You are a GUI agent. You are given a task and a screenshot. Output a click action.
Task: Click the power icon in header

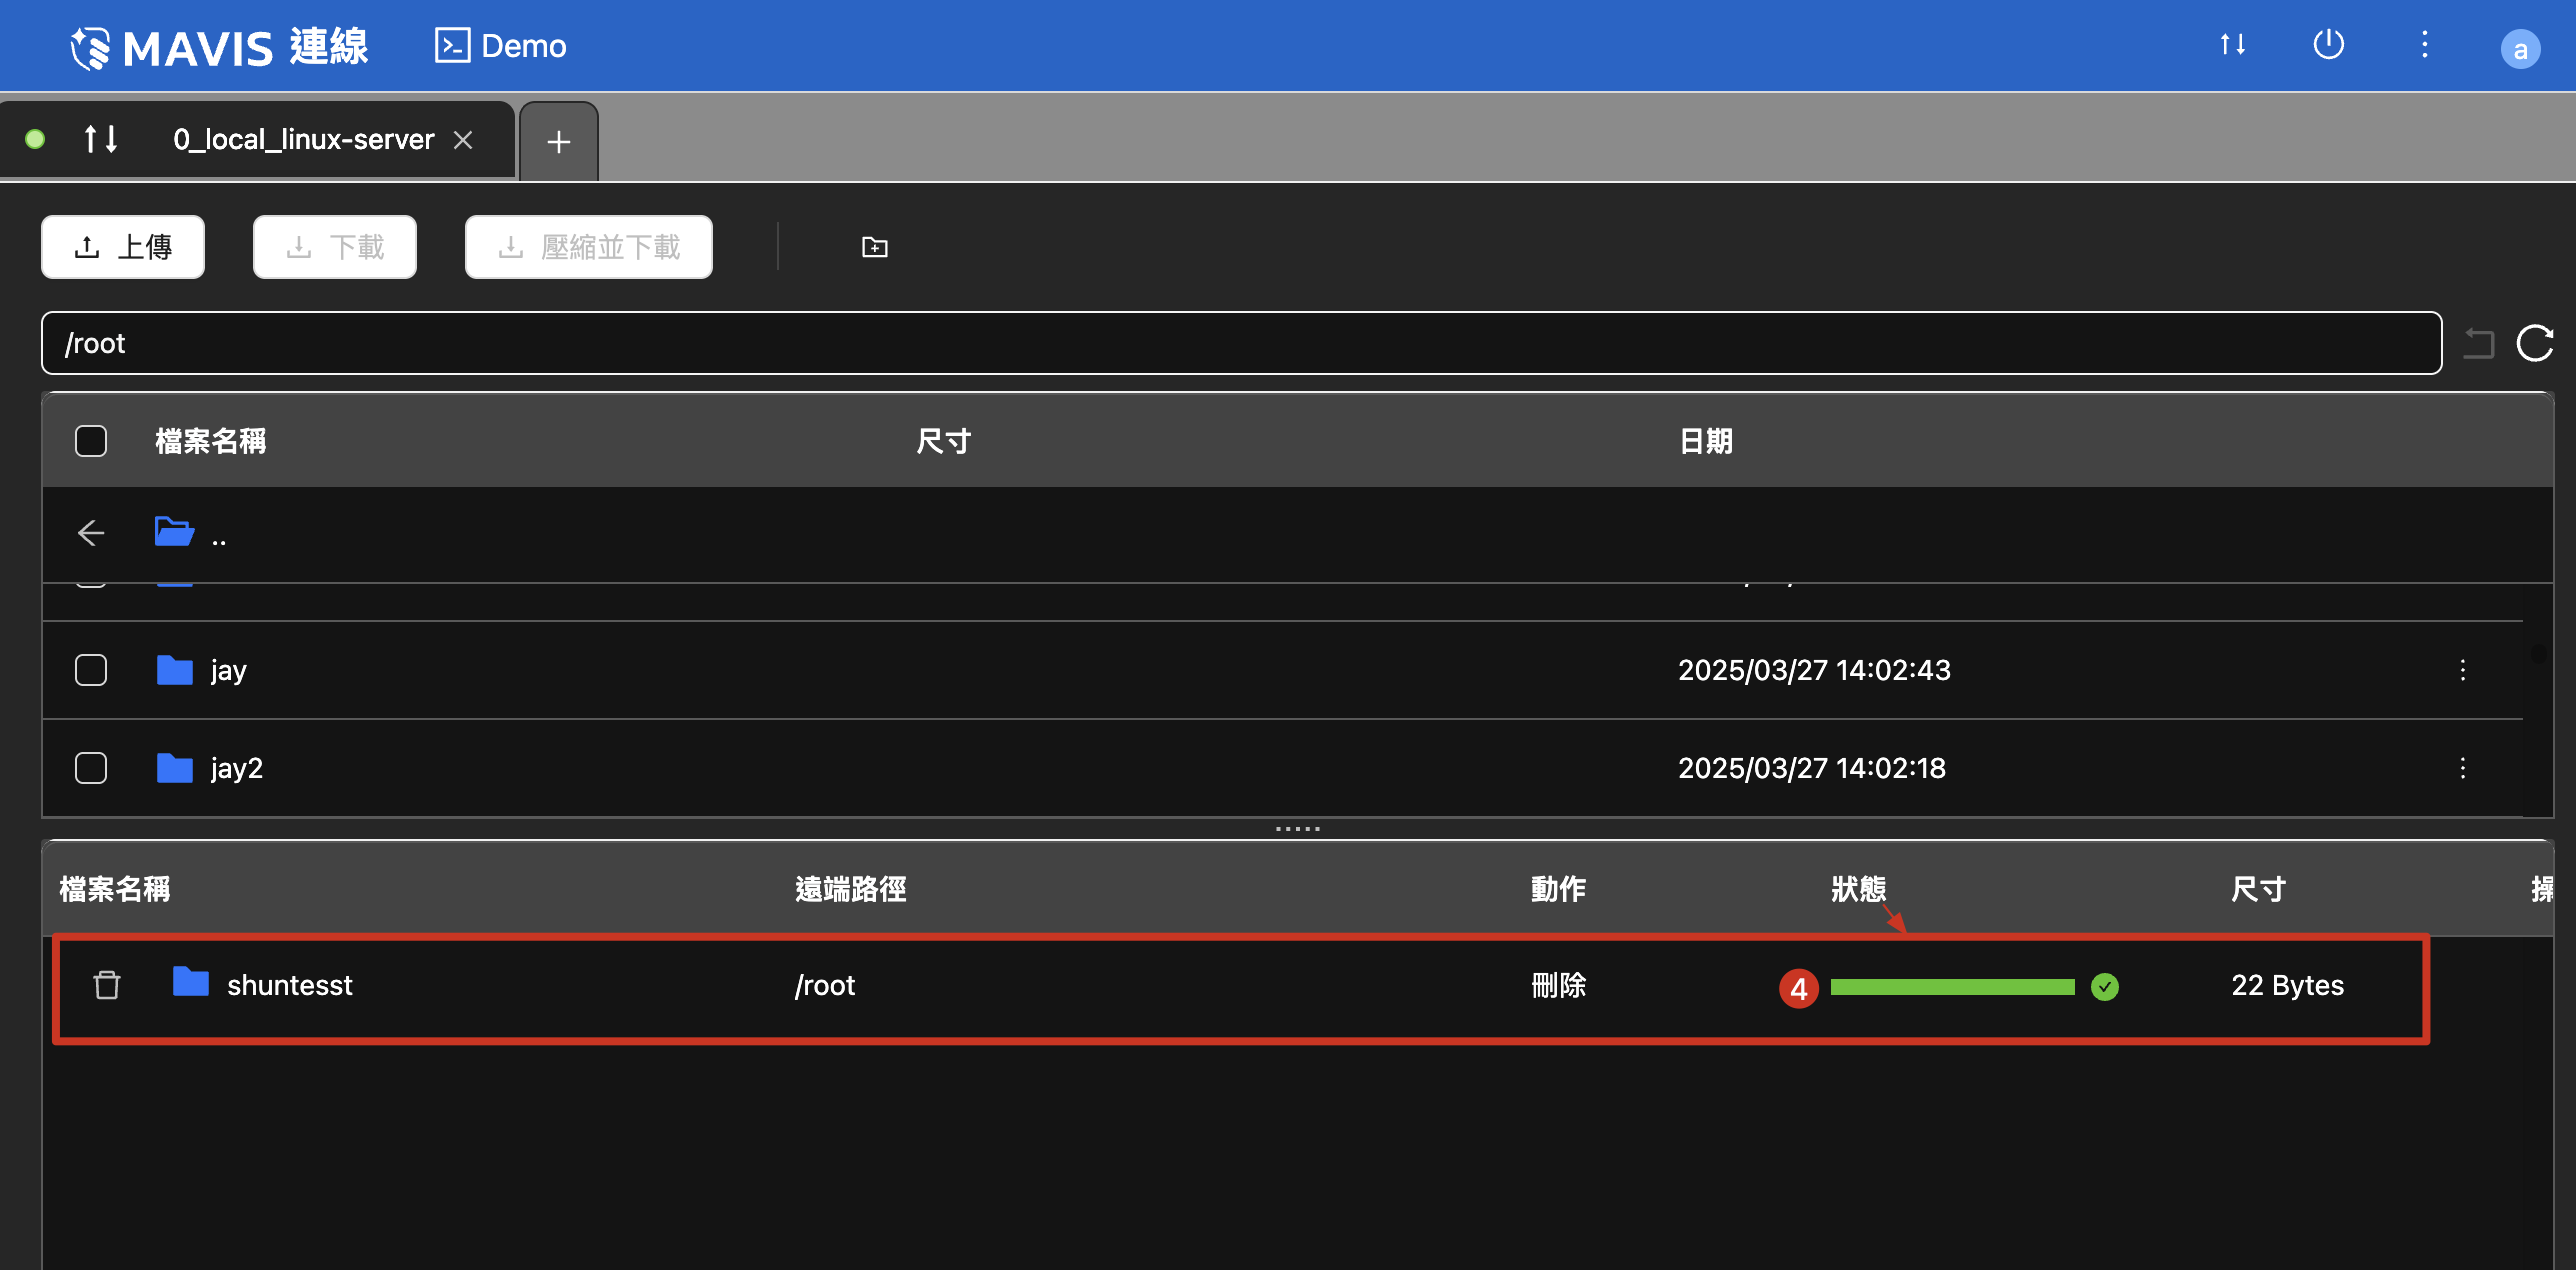pyautogui.click(x=2328, y=45)
